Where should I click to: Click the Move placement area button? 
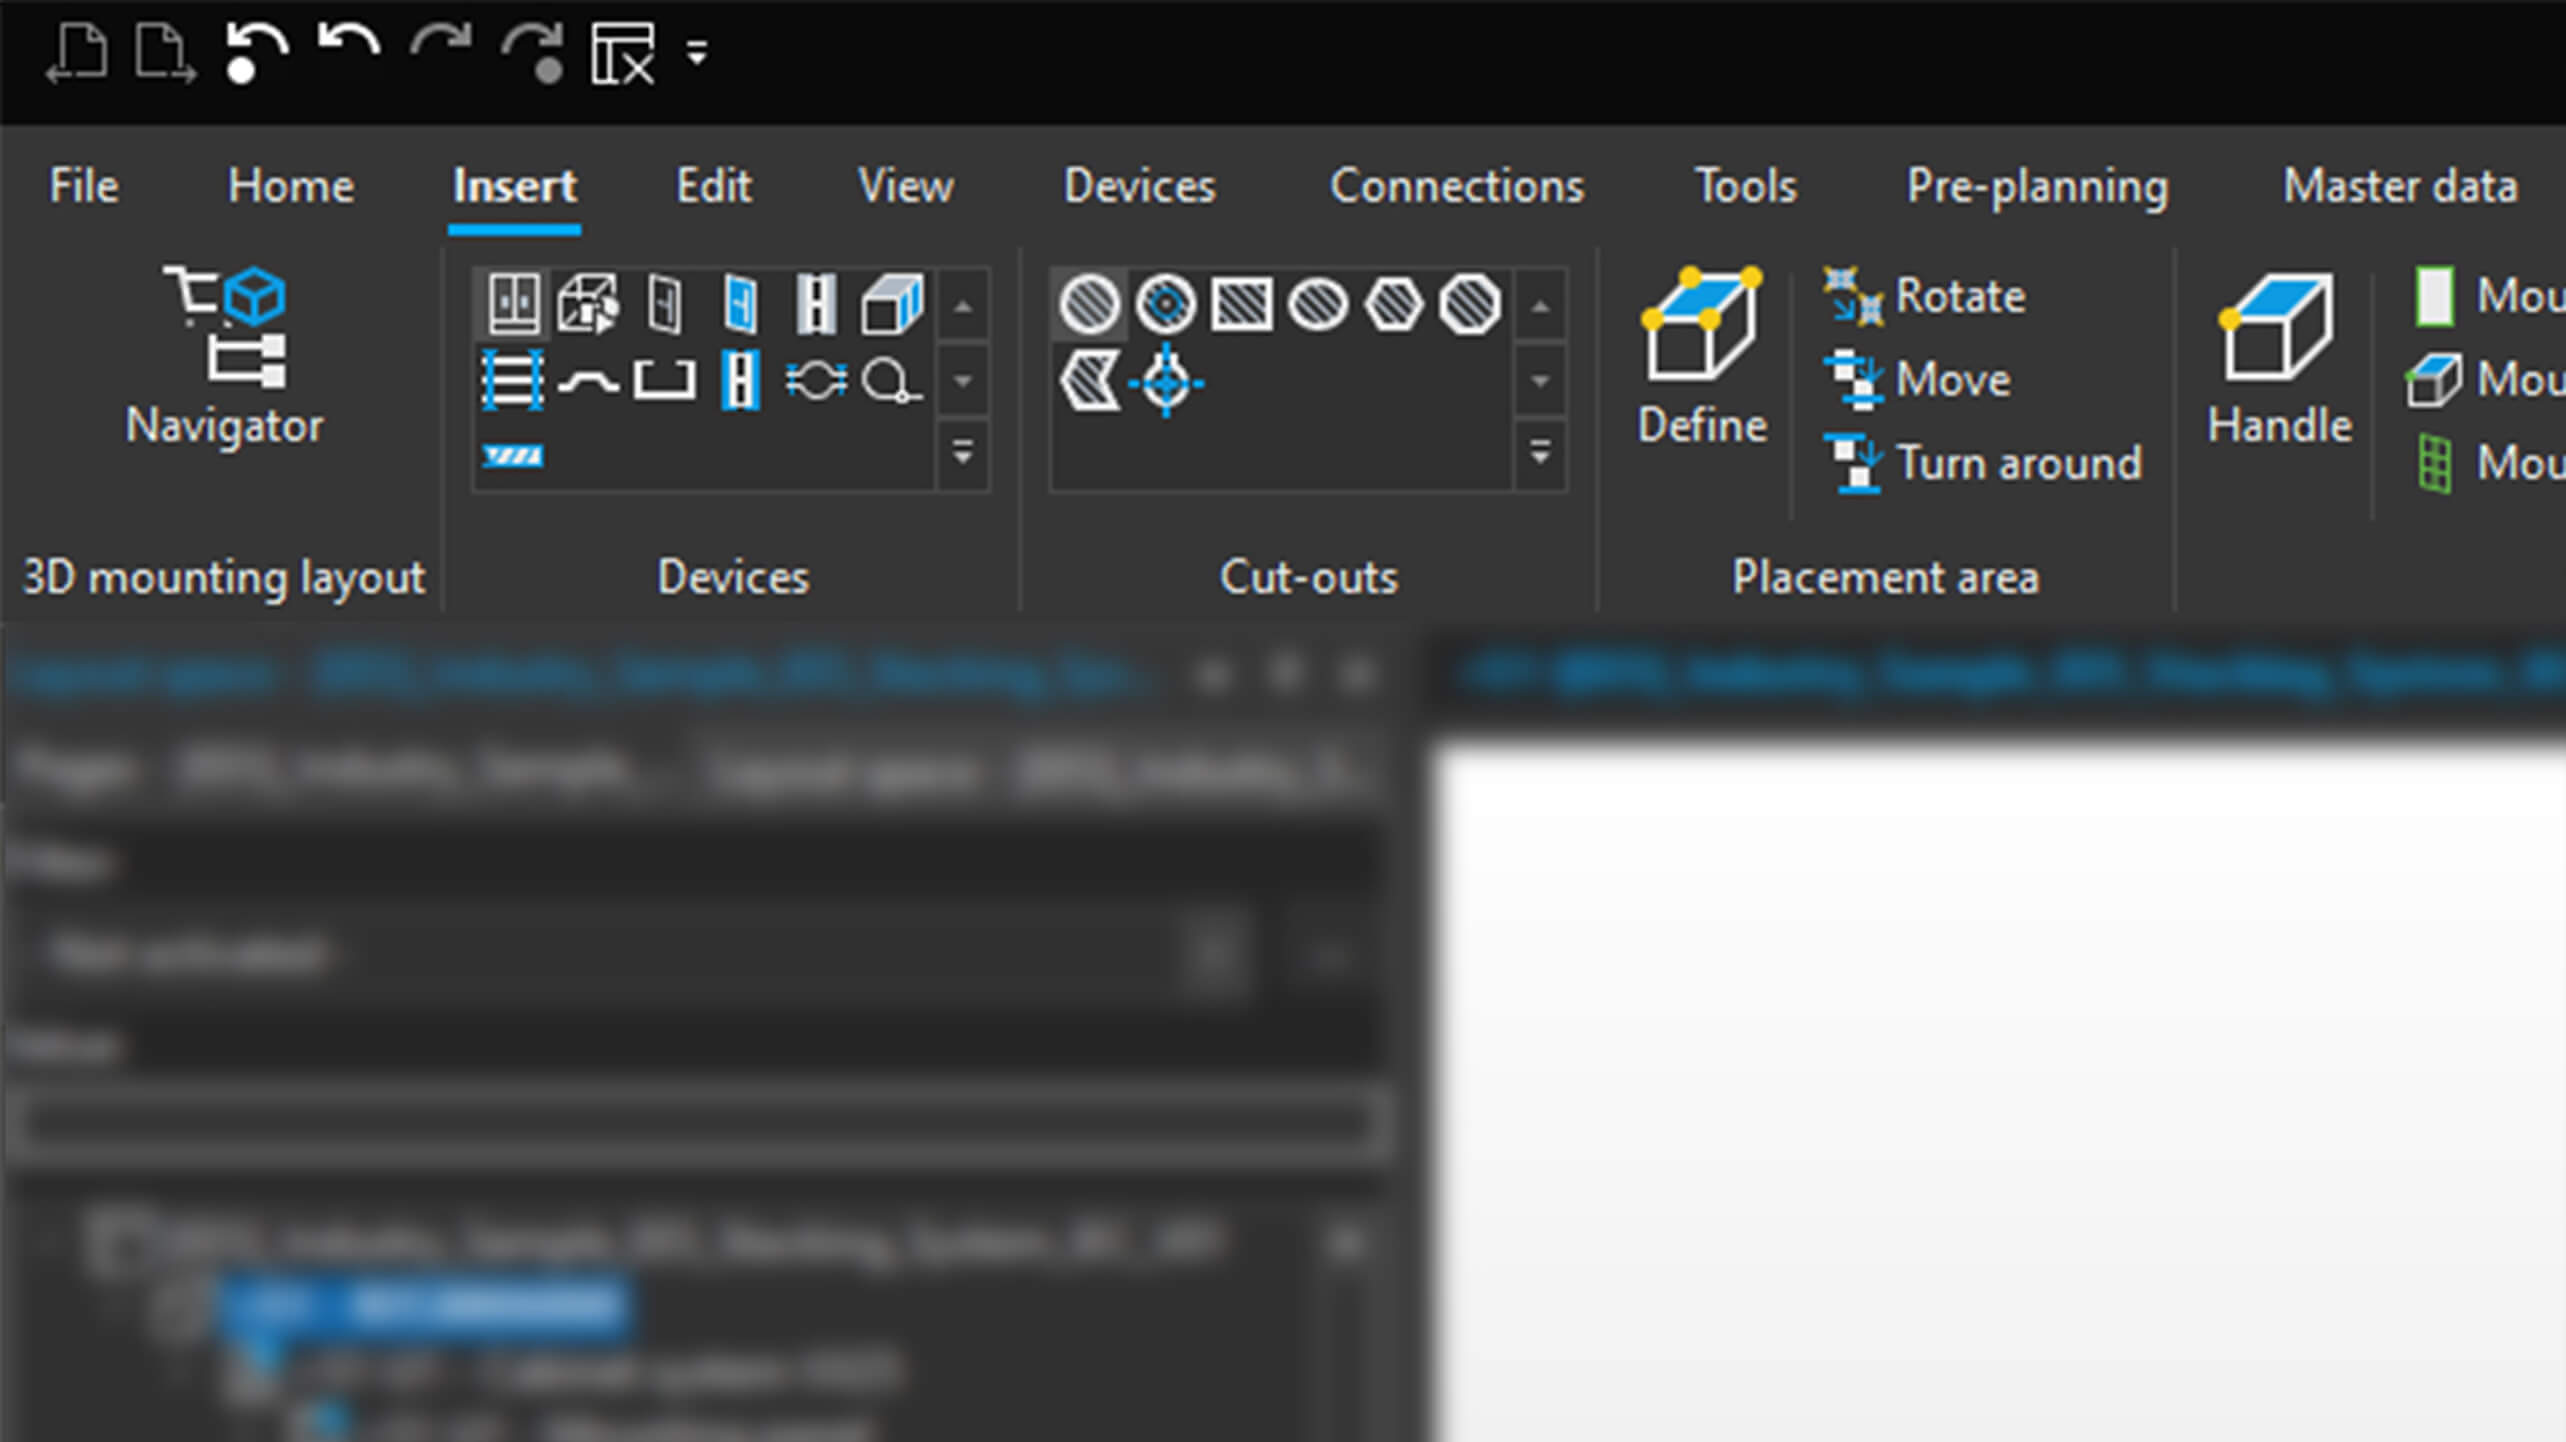[1918, 380]
